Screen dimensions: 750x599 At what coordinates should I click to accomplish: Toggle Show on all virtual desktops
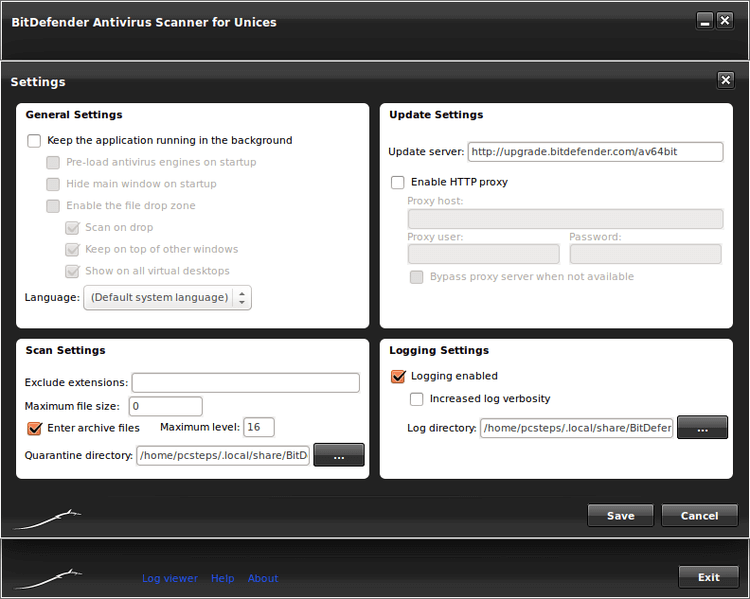tap(72, 271)
